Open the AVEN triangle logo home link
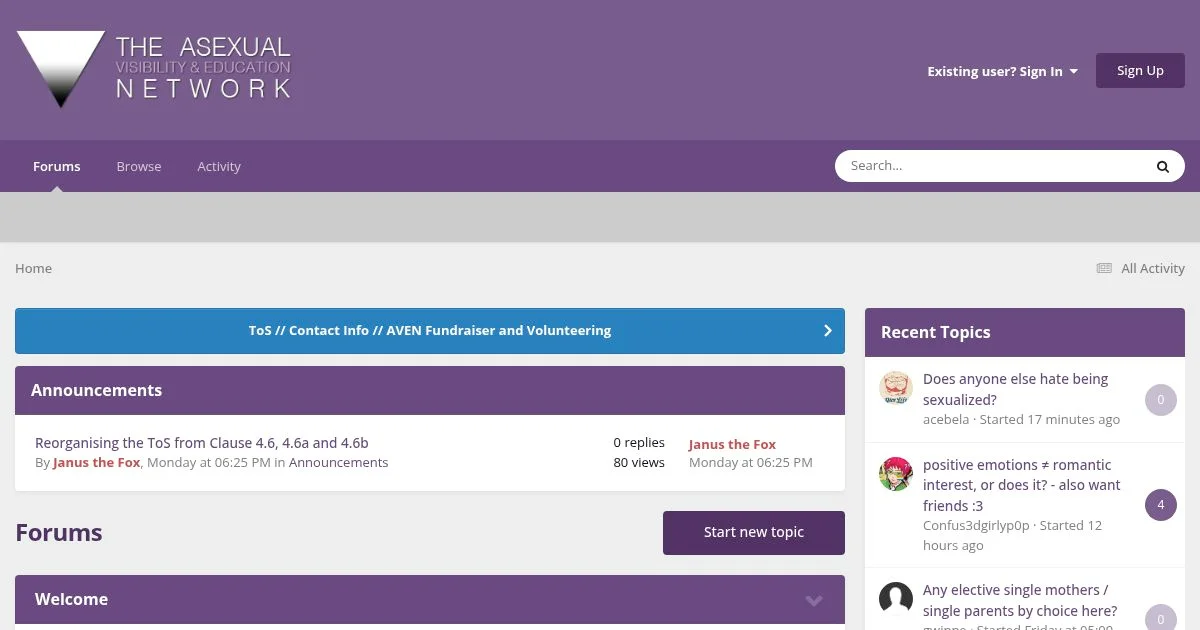The width and height of the screenshot is (1200, 630). pos(154,69)
